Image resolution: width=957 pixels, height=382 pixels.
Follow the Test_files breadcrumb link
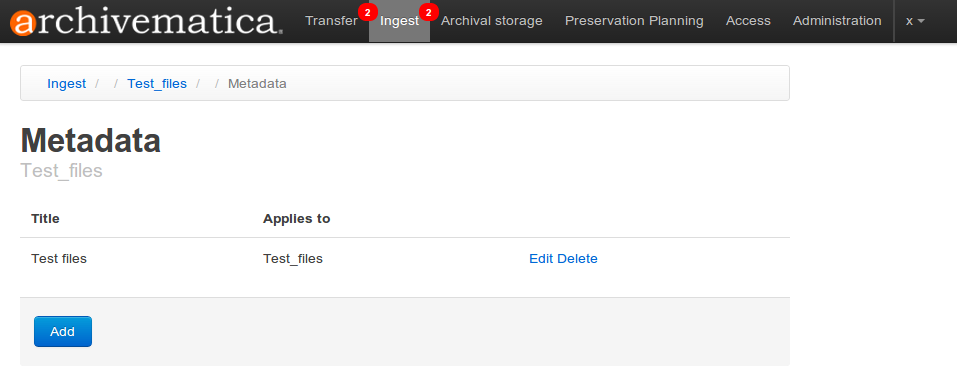(x=157, y=84)
